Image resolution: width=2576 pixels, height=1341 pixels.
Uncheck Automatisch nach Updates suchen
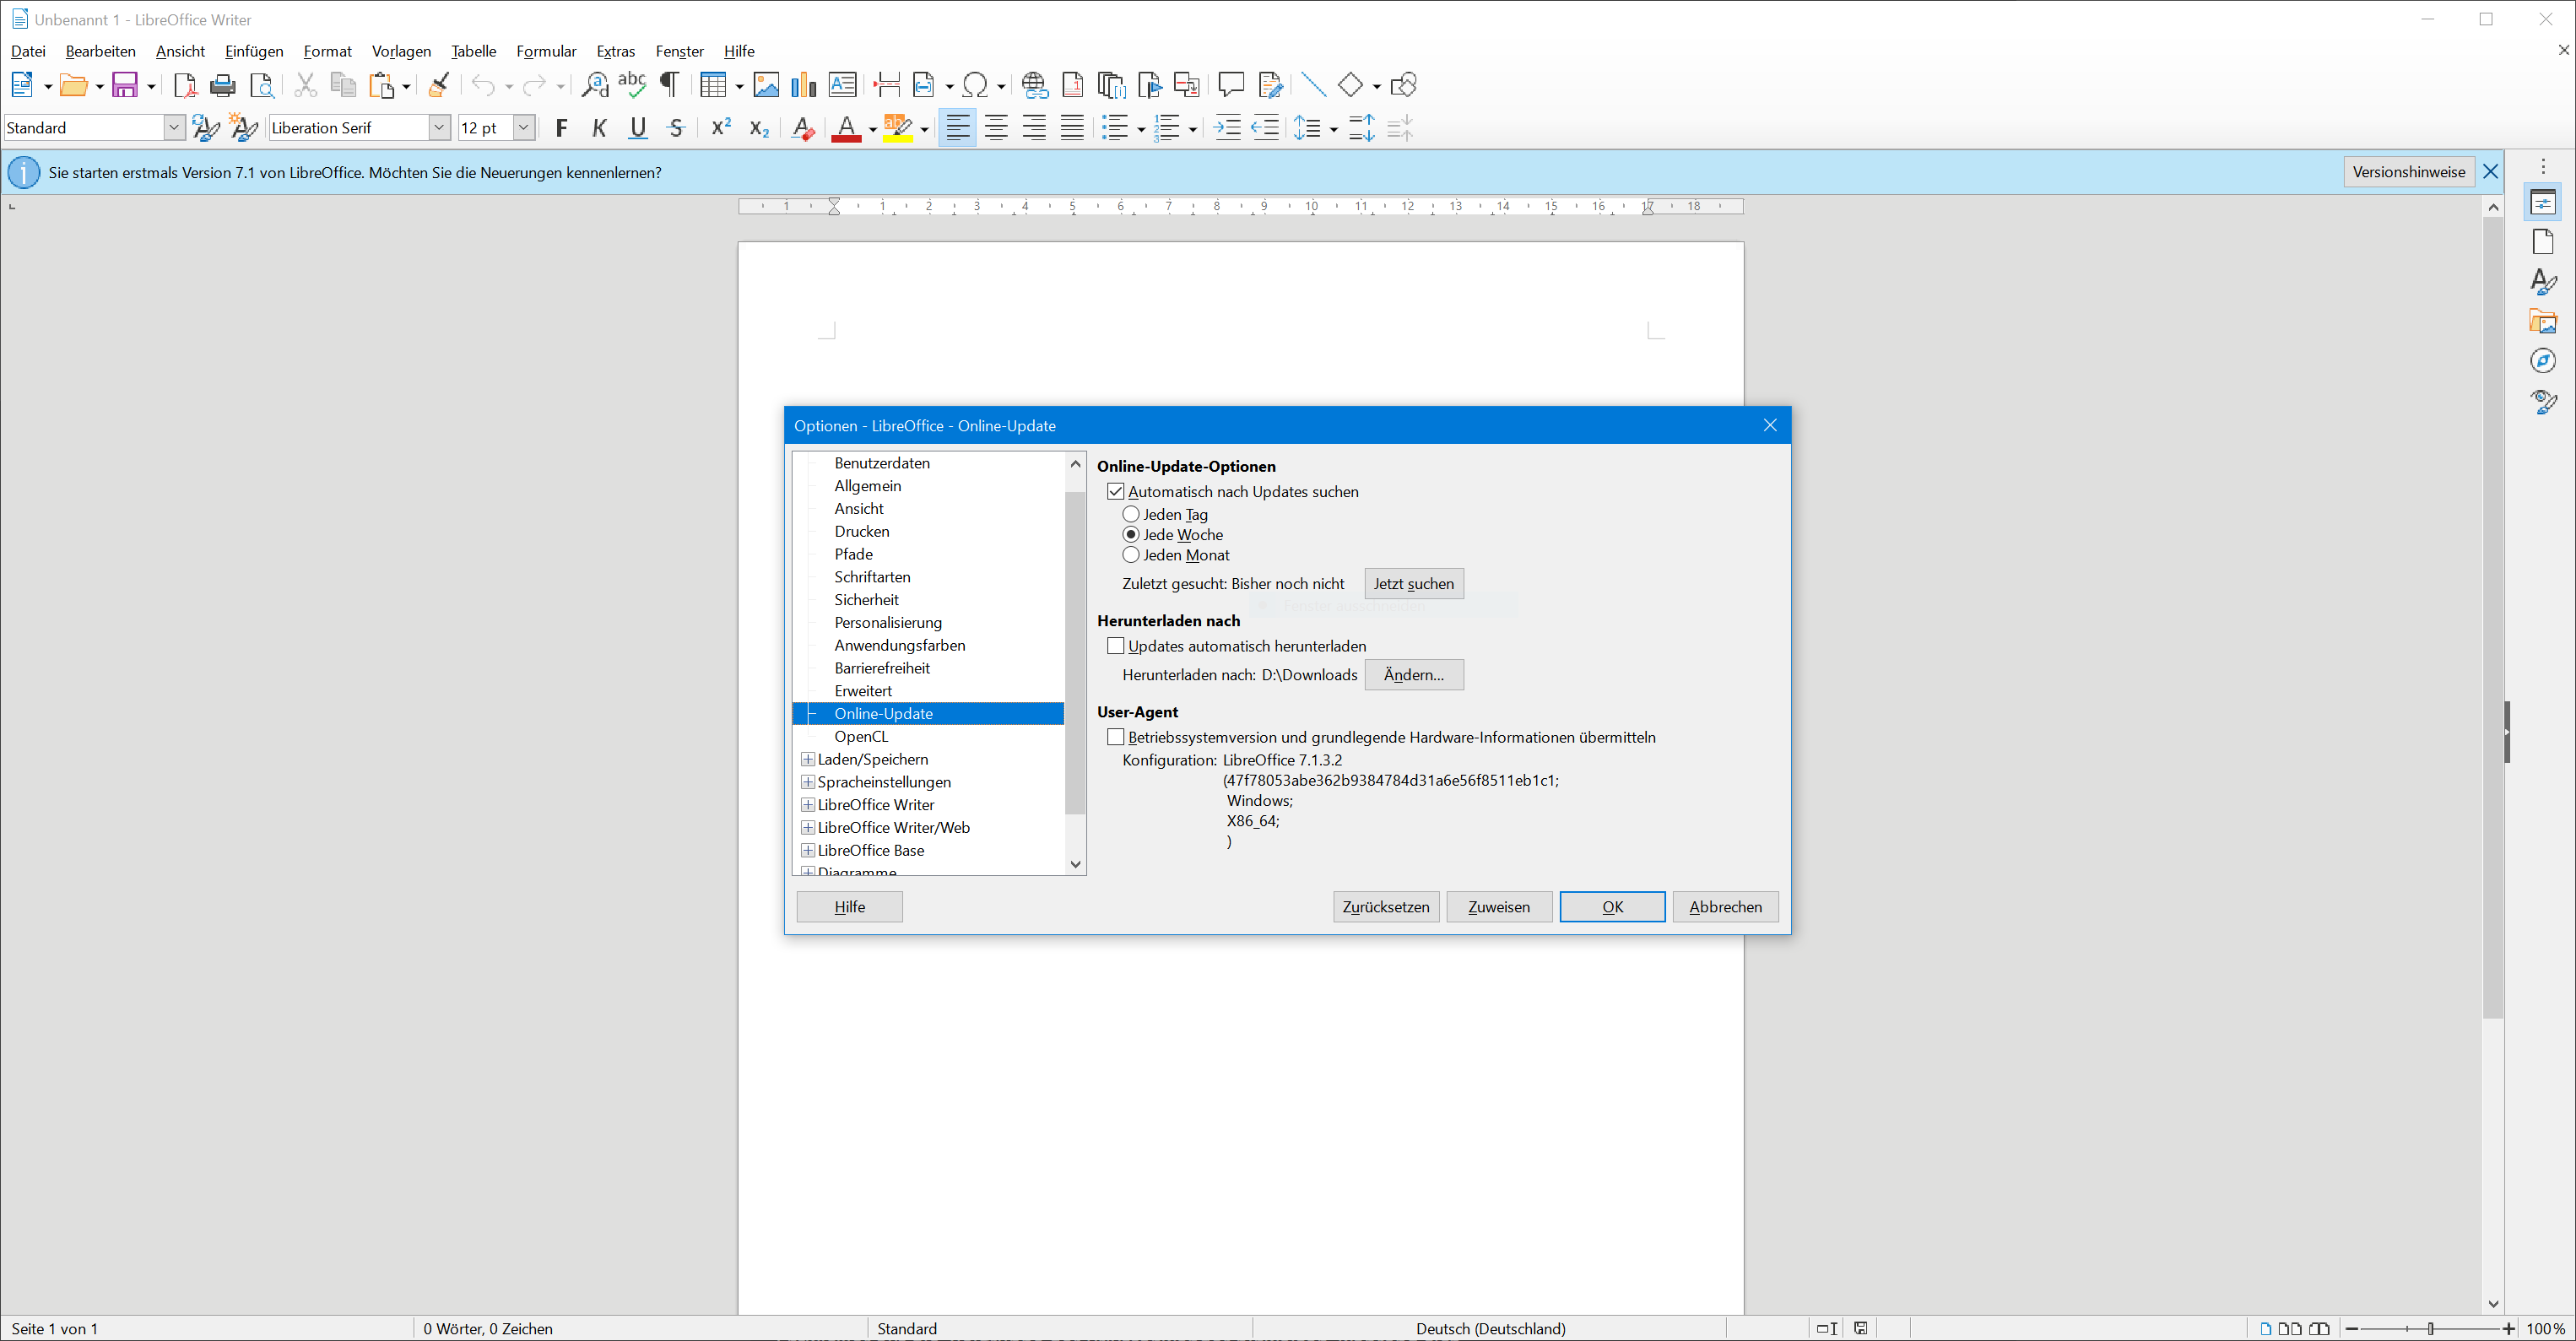[x=1116, y=492]
